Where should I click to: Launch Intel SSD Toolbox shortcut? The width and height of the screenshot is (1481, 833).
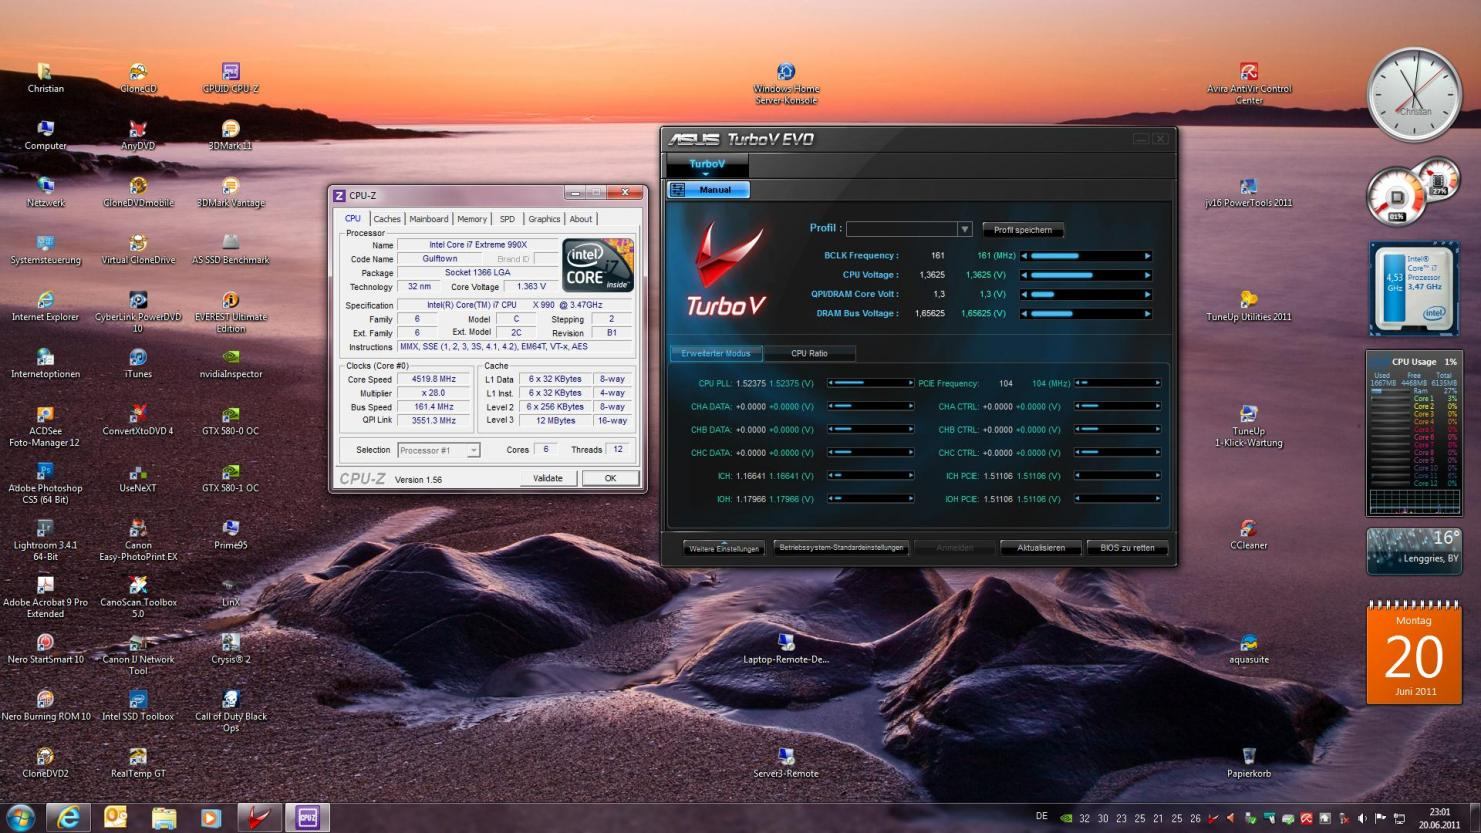138,705
